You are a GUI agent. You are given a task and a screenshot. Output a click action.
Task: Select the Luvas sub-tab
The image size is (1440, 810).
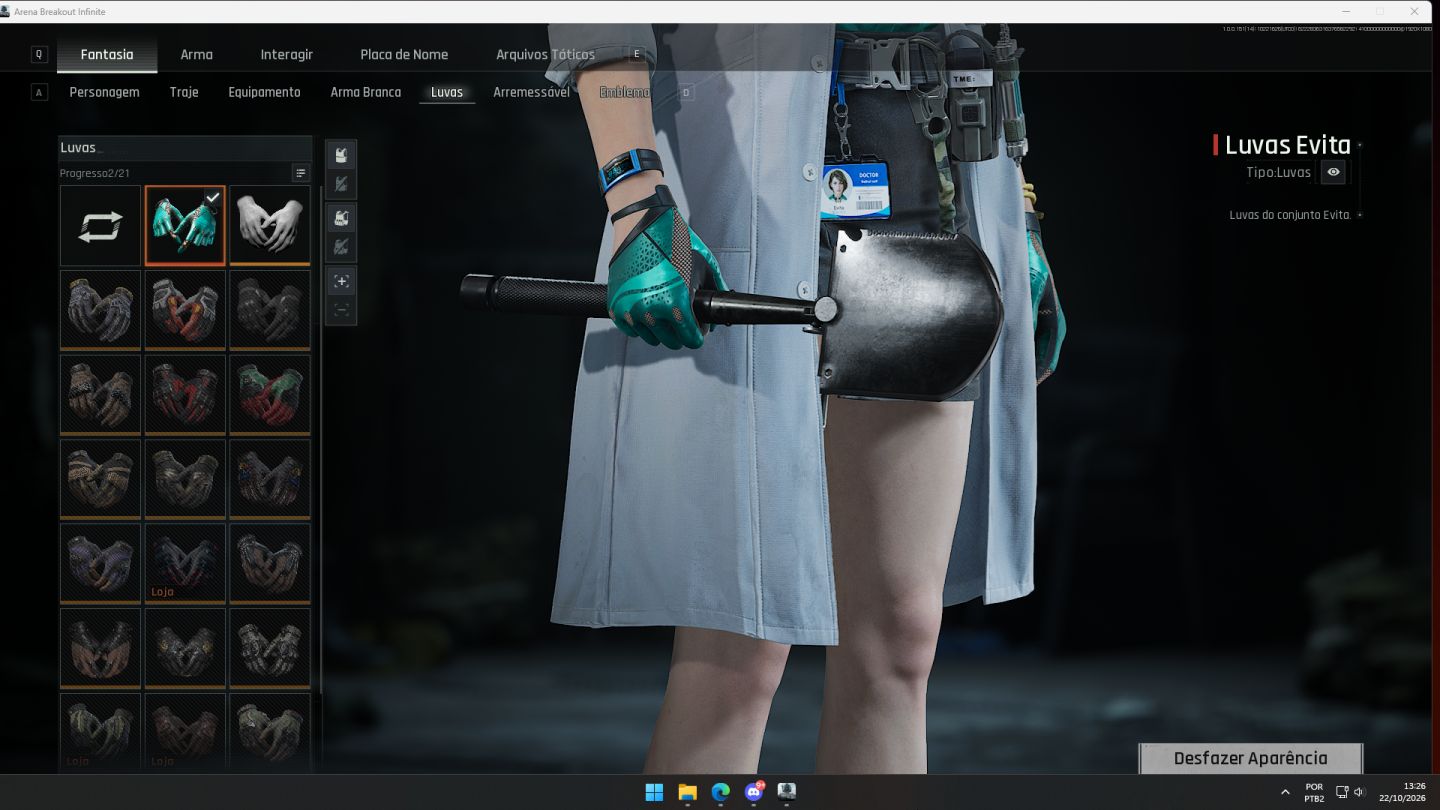(x=447, y=92)
